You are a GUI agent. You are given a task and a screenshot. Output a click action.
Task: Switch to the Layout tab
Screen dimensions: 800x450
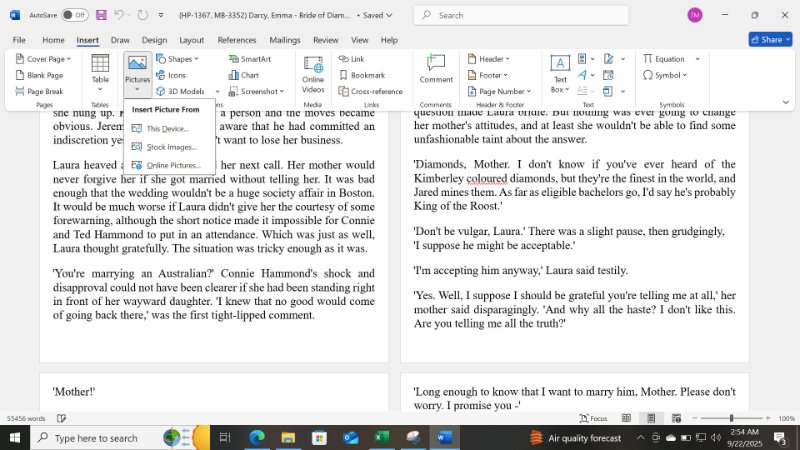[191, 40]
